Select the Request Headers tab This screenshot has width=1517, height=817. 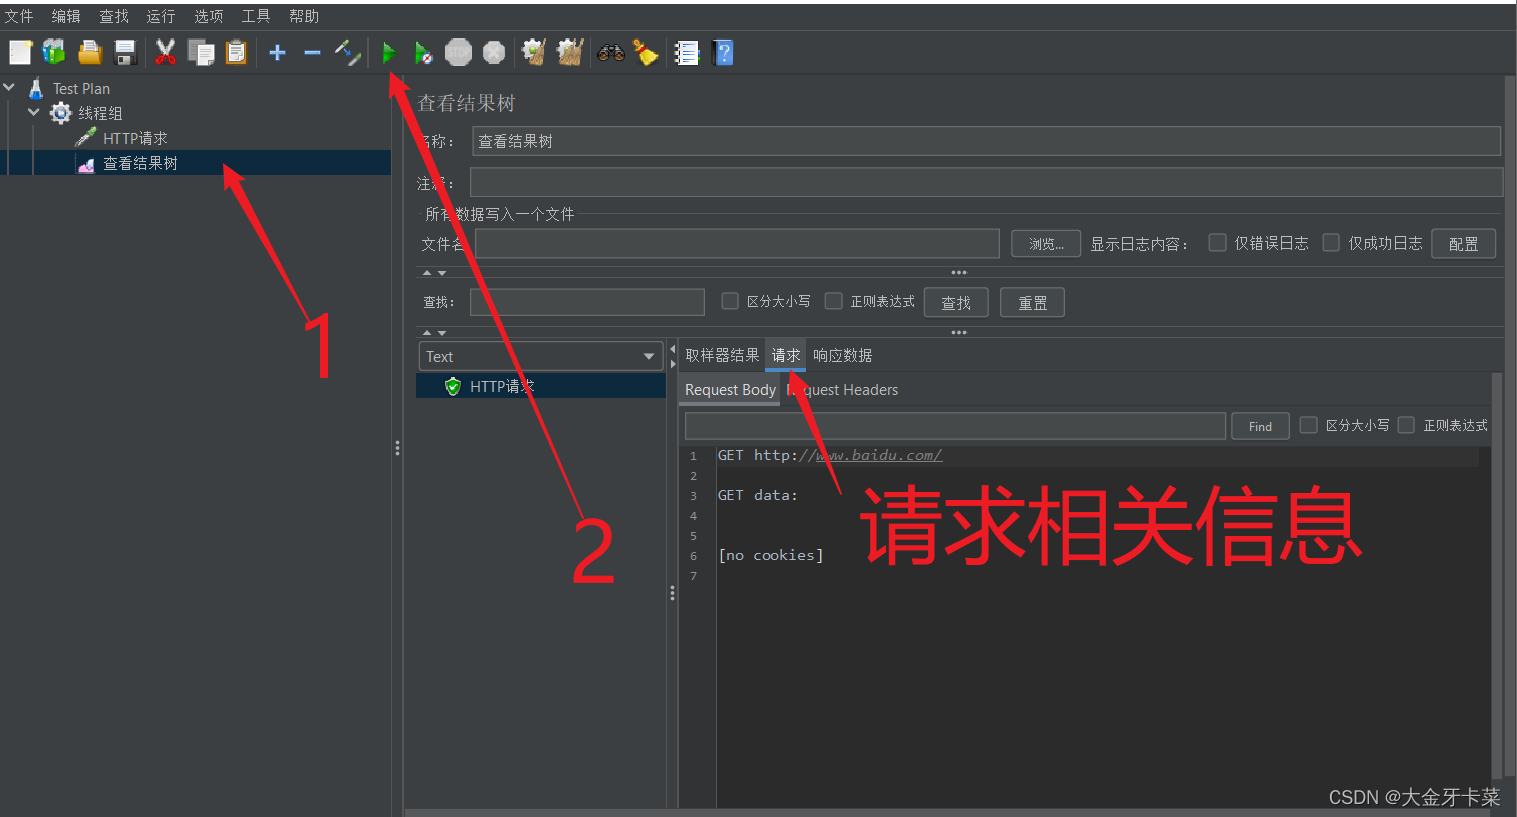pyautogui.click(x=842, y=390)
